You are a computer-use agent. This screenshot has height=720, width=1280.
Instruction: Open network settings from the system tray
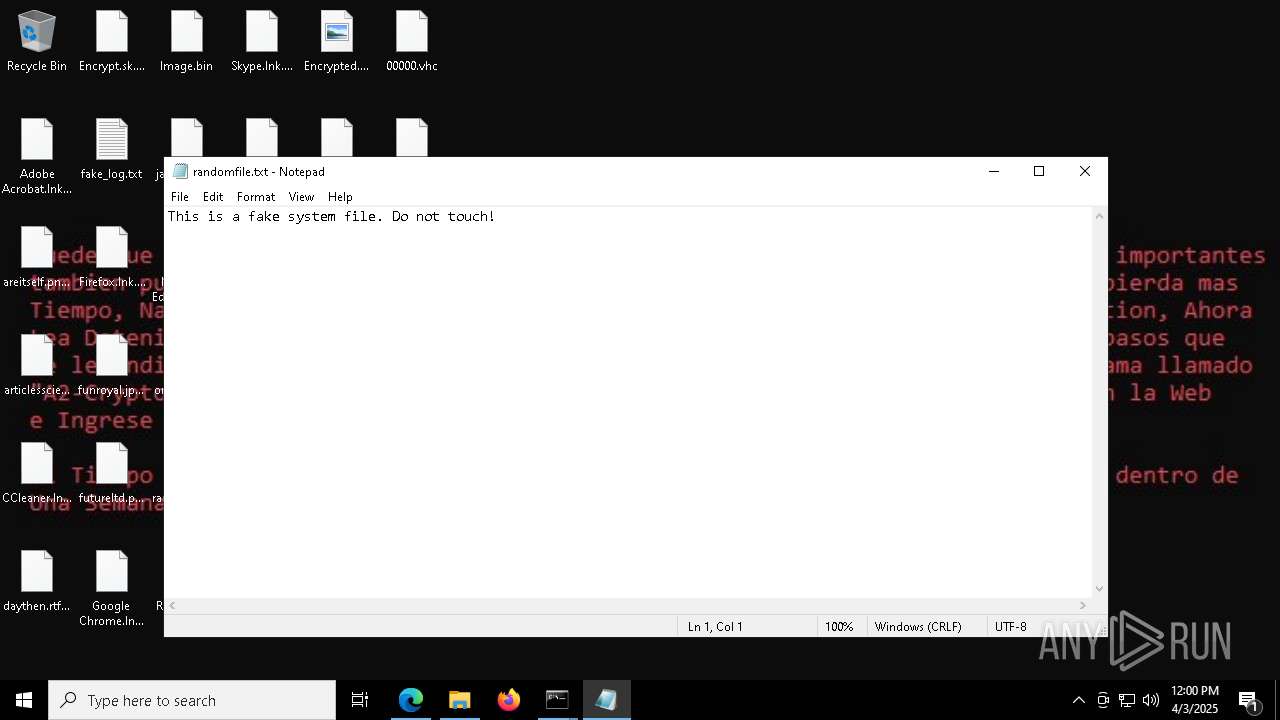[1127, 700]
